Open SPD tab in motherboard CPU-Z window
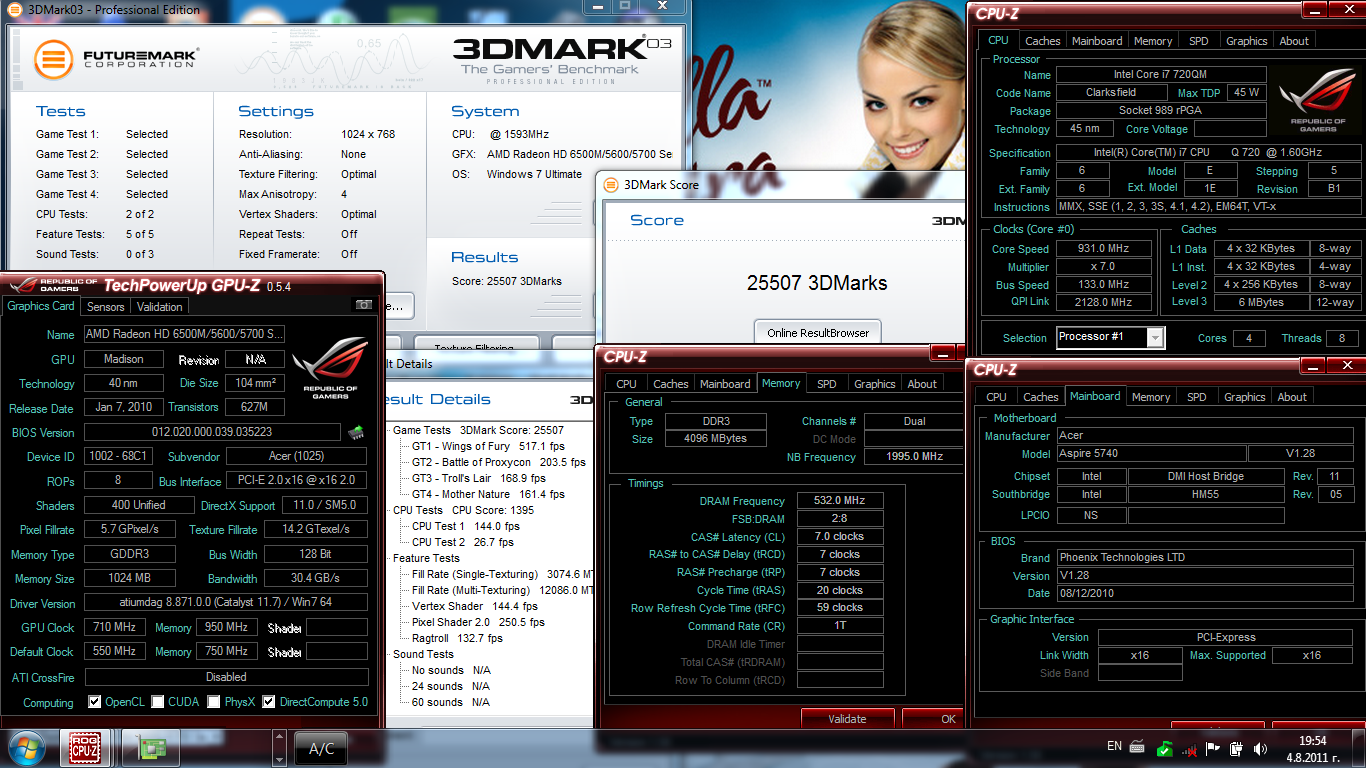The height and width of the screenshot is (768, 1366). point(1197,397)
